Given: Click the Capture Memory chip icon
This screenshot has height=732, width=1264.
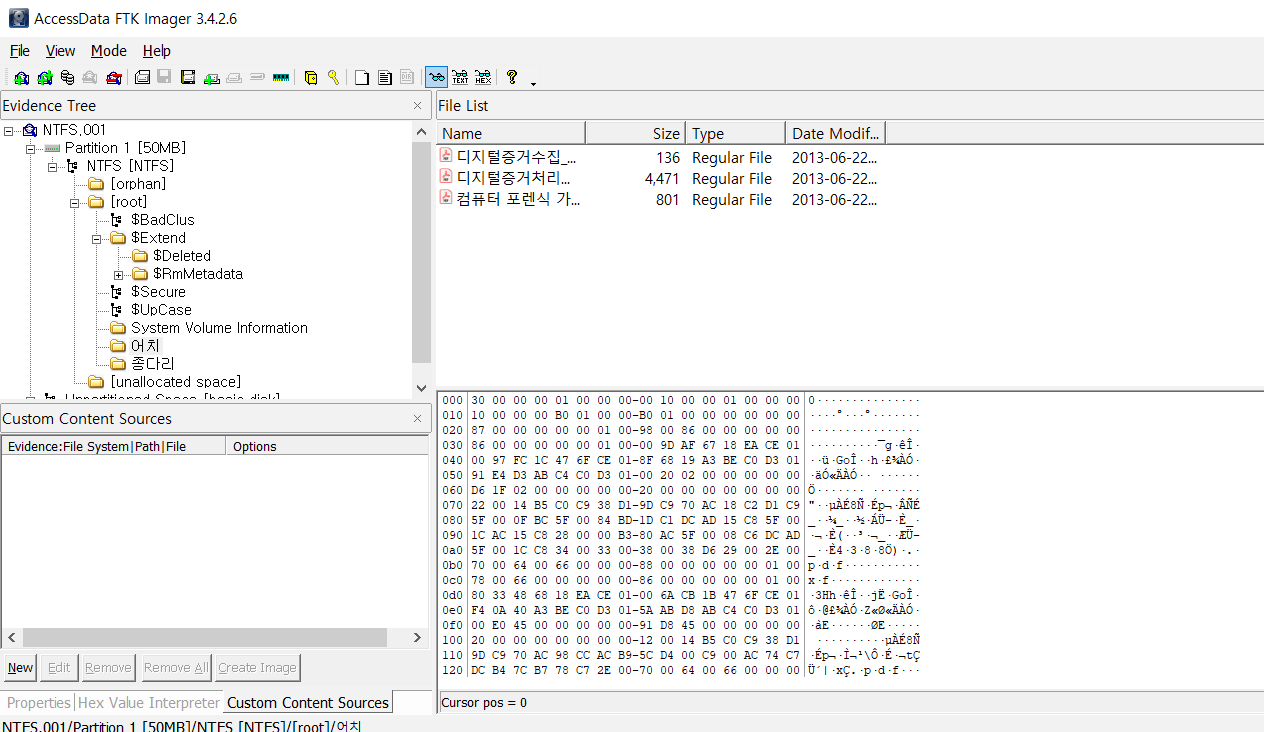Looking at the screenshot, I should point(280,77).
